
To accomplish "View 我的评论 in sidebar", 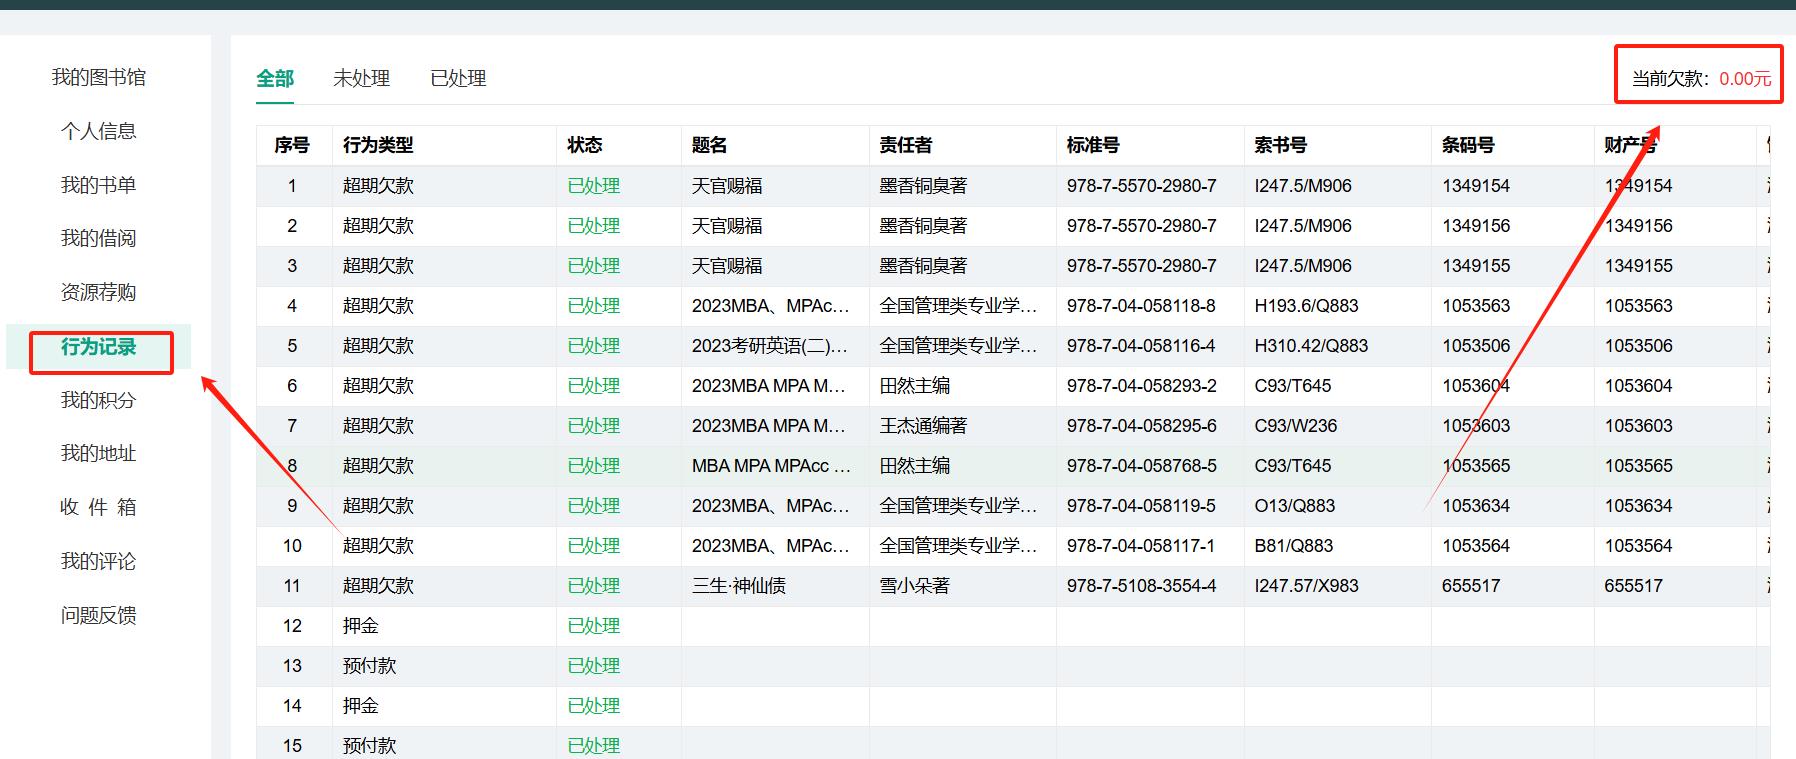I will [x=98, y=561].
